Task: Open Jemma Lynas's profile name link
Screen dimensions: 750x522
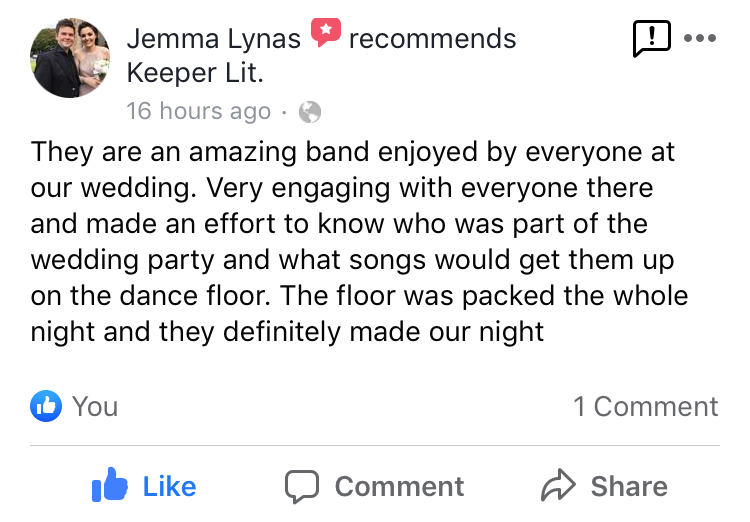Action: (x=213, y=39)
